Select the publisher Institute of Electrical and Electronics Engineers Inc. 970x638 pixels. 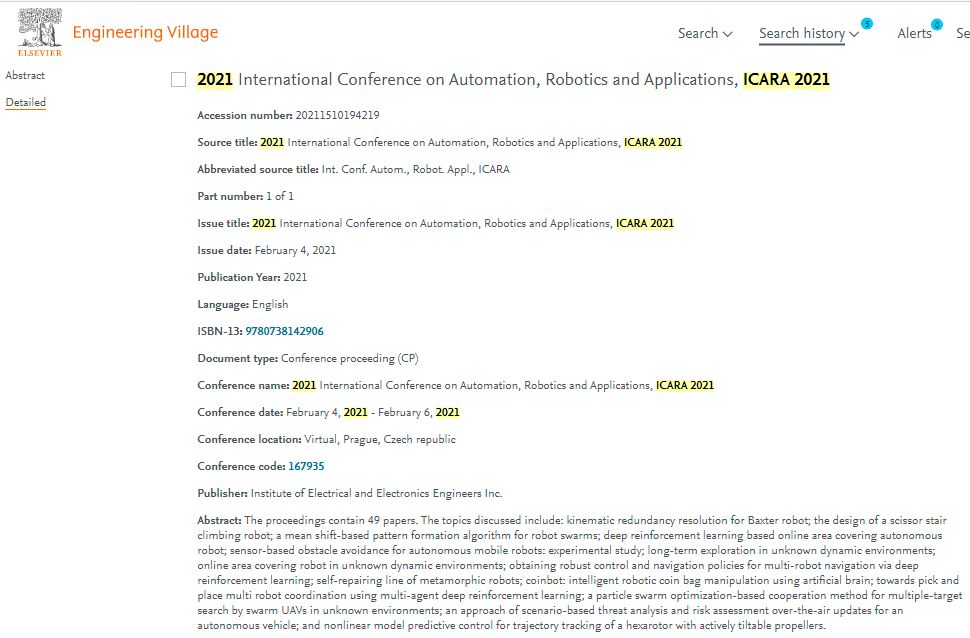(376, 493)
